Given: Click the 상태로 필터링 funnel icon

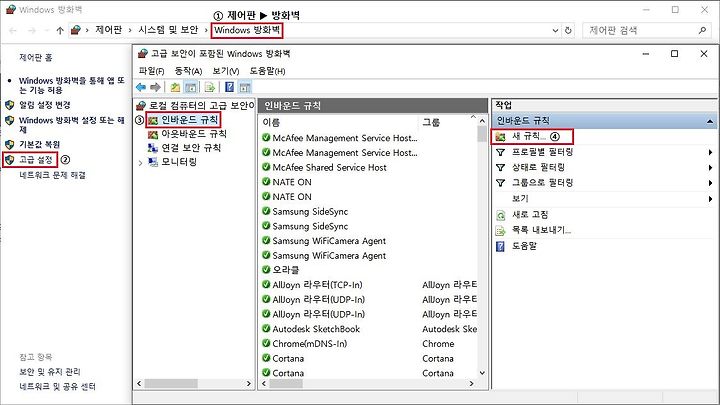Looking at the screenshot, I should [501, 168].
